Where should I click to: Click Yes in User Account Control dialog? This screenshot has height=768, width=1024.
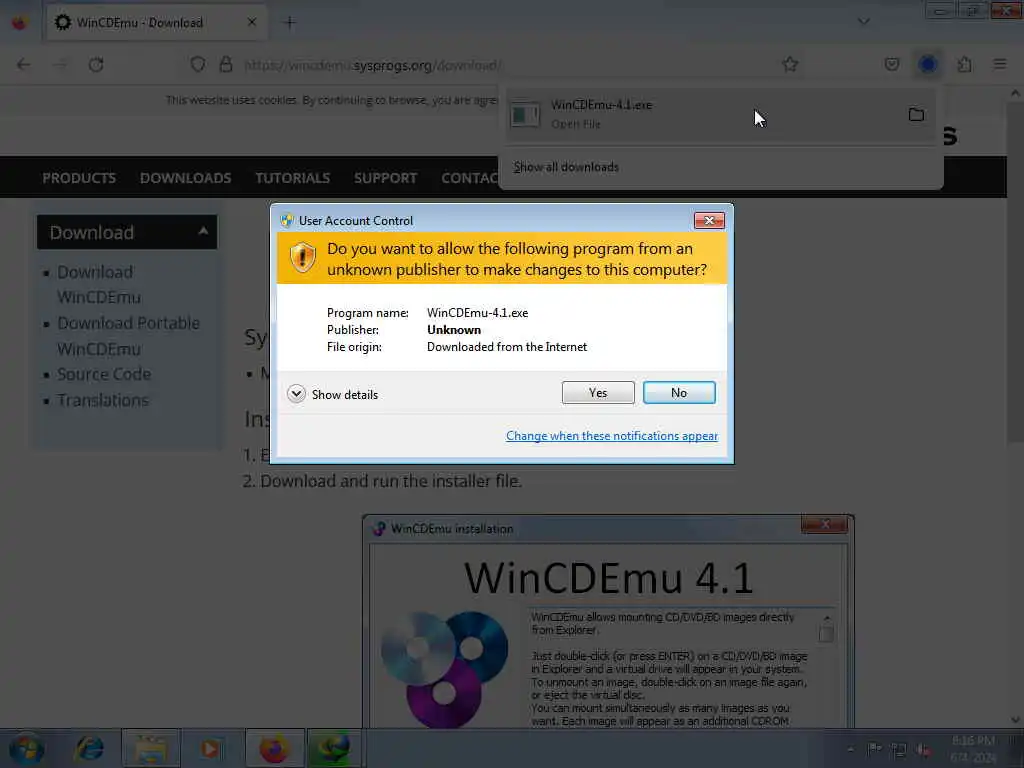tap(598, 392)
